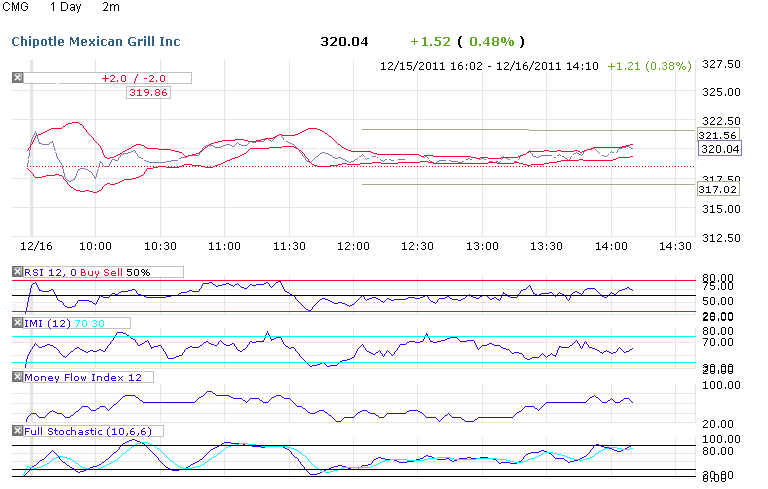The width and height of the screenshot is (768, 489).
Task: Click the 12:30 time axis label
Action: tap(417, 246)
